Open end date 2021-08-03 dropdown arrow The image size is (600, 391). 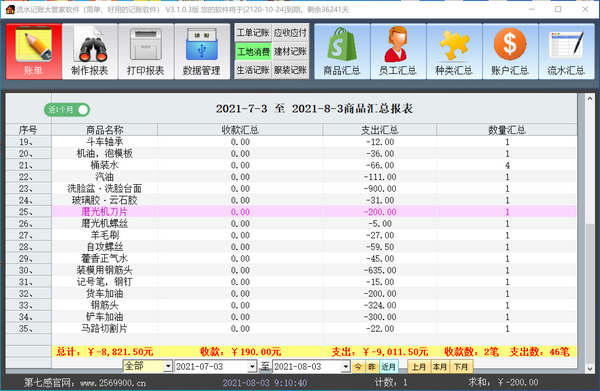[x=345, y=367]
